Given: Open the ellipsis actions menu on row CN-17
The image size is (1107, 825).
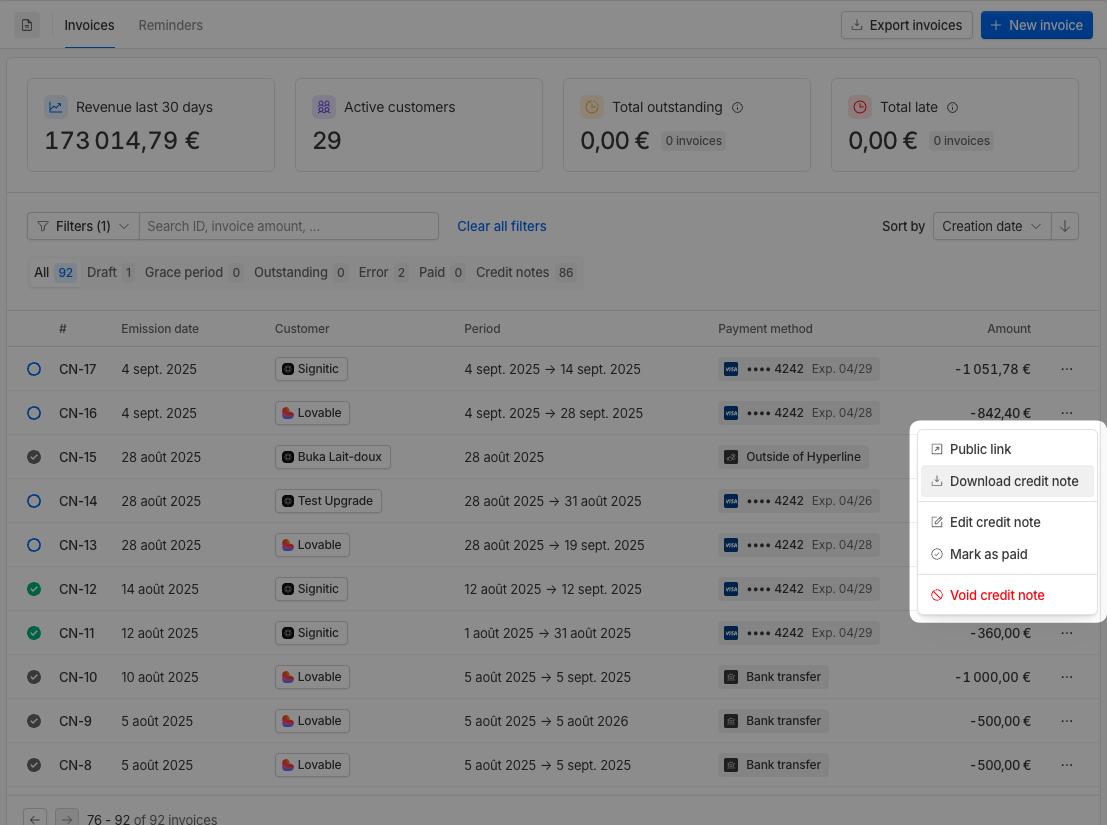Looking at the screenshot, I should (x=1066, y=369).
